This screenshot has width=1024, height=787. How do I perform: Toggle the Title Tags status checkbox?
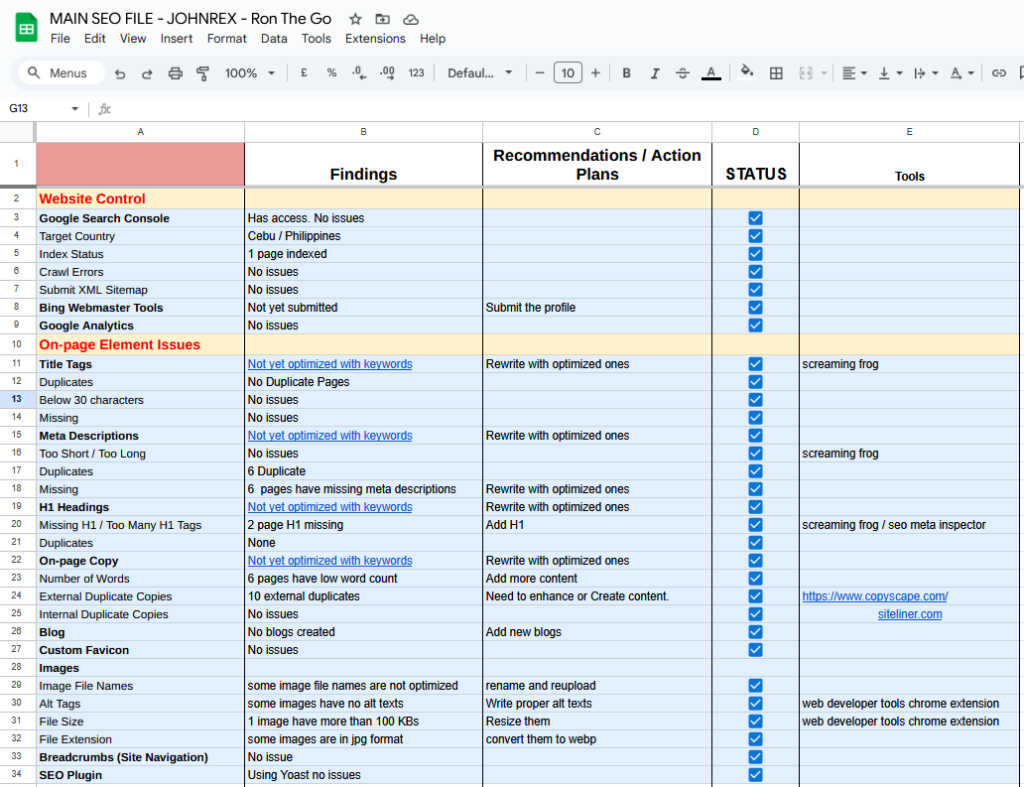pyautogui.click(x=756, y=364)
